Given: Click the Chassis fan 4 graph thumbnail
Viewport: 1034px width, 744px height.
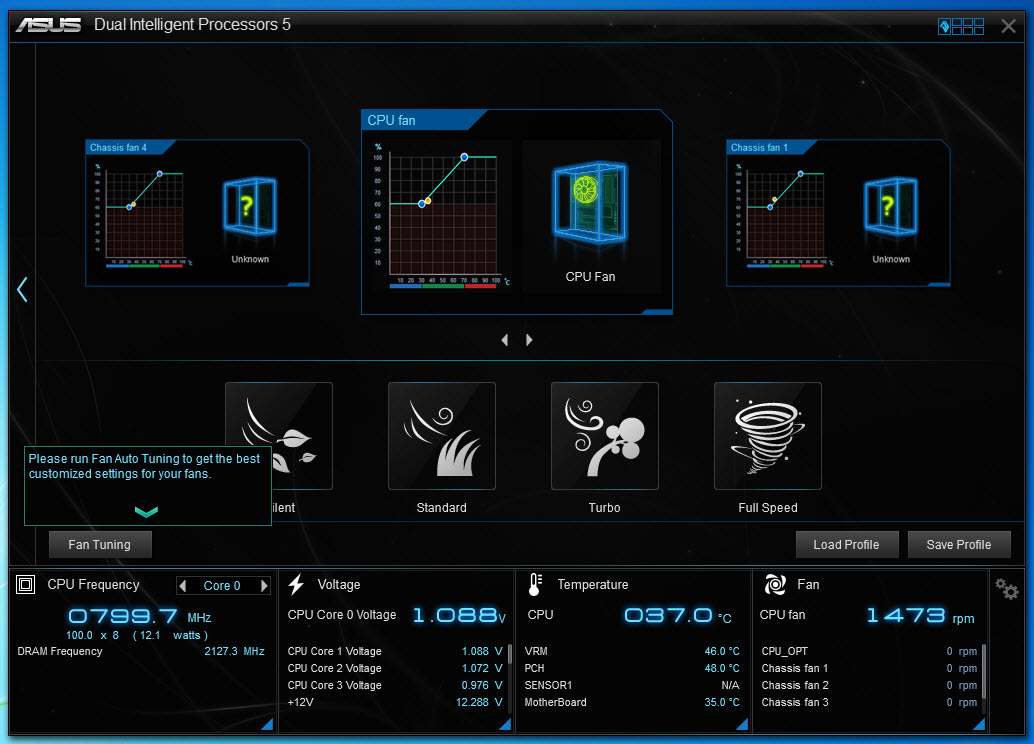Looking at the screenshot, I should 142,214.
